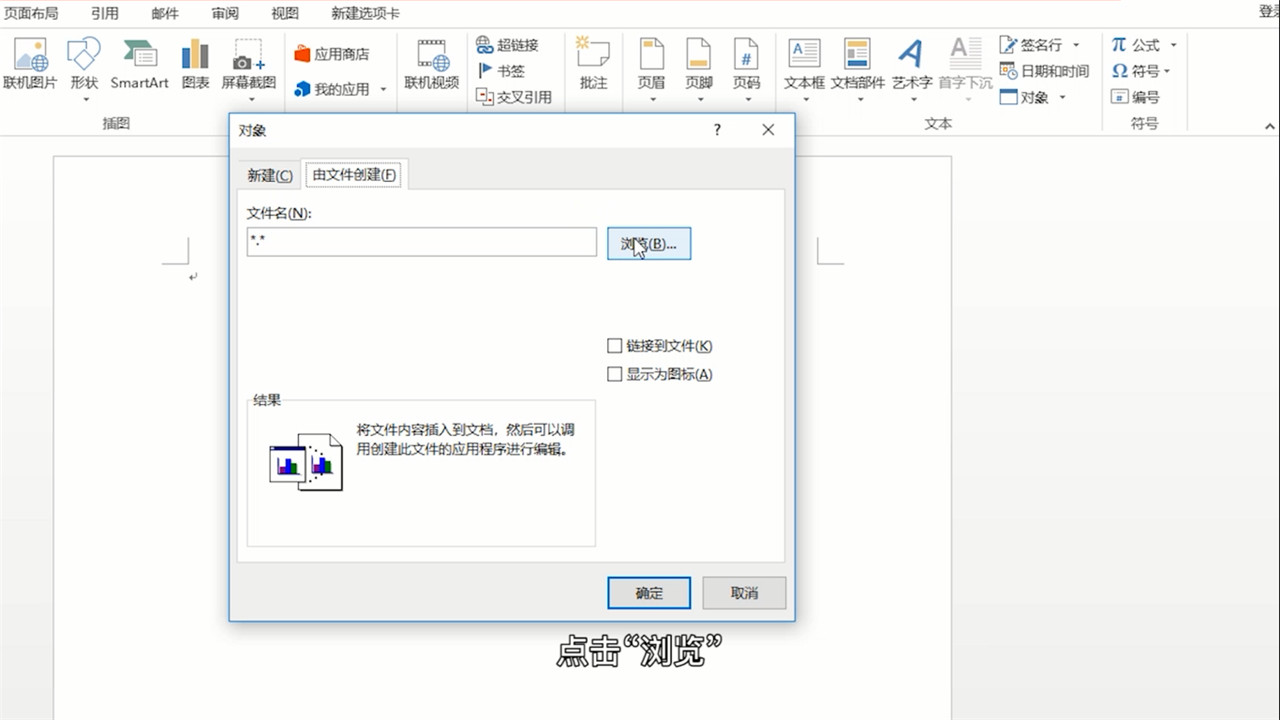The height and width of the screenshot is (720, 1280).
Task: Add a comment (批注)
Action: [x=594, y=64]
